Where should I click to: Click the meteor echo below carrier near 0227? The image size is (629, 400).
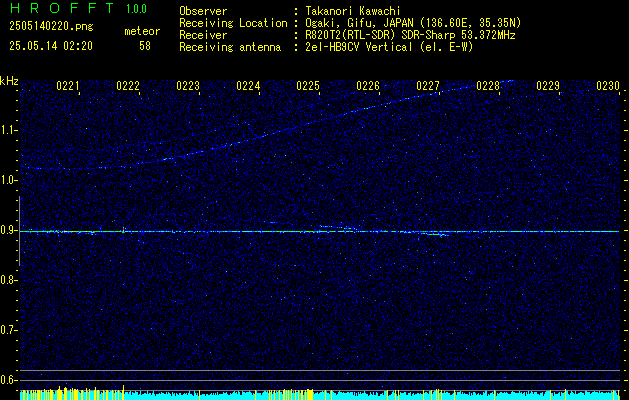click(x=435, y=235)
